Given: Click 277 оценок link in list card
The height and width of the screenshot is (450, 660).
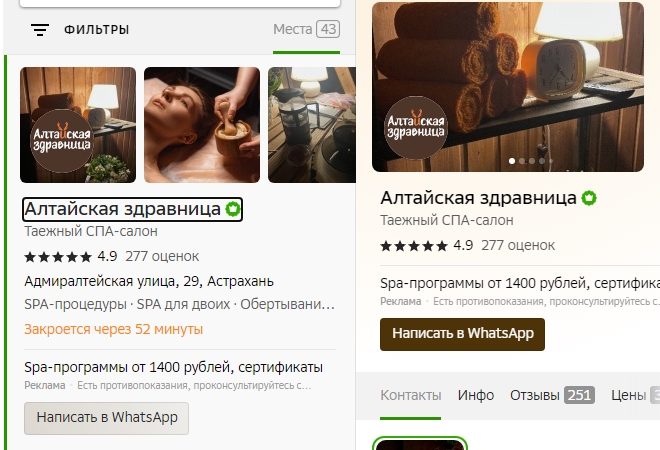Looking at the screenshot, I should 162,256.
